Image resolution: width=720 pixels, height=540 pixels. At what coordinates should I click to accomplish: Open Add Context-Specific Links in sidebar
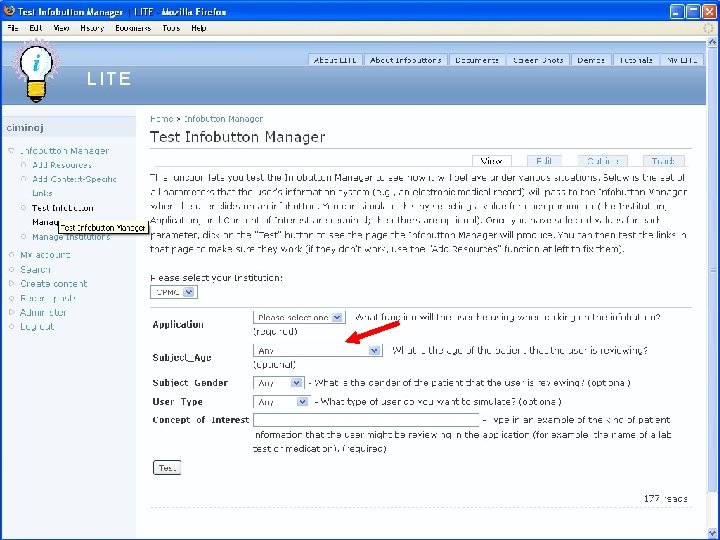(74, 186)
